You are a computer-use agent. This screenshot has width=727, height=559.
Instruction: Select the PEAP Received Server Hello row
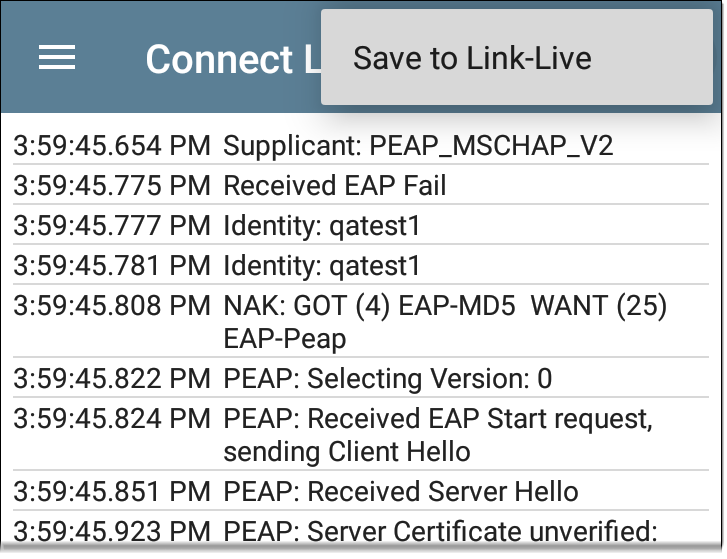tap(361, 491)
